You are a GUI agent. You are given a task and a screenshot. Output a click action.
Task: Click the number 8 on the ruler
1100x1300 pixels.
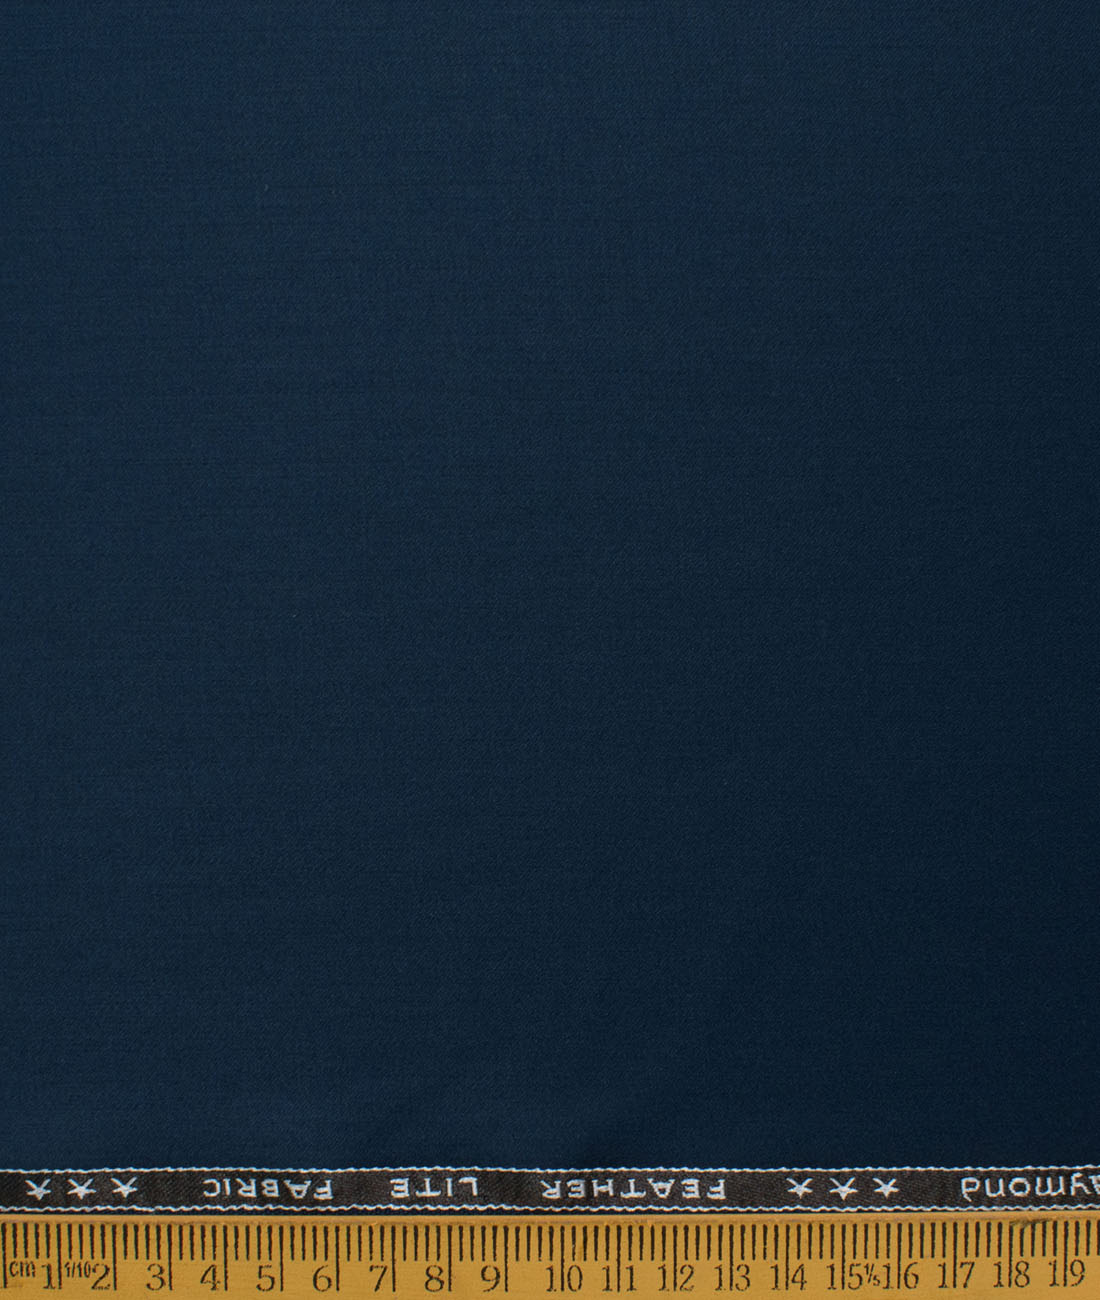433,1277
